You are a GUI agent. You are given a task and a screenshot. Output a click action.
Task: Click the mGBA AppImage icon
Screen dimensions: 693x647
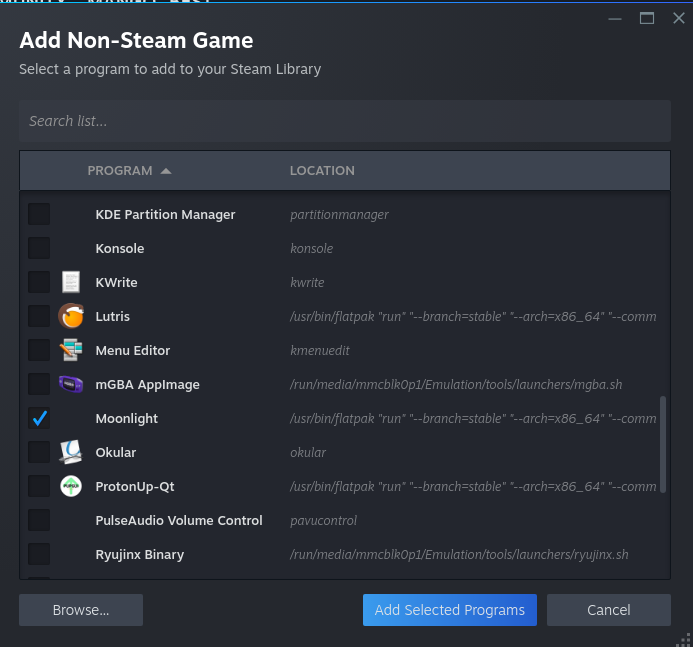(70, 384)
